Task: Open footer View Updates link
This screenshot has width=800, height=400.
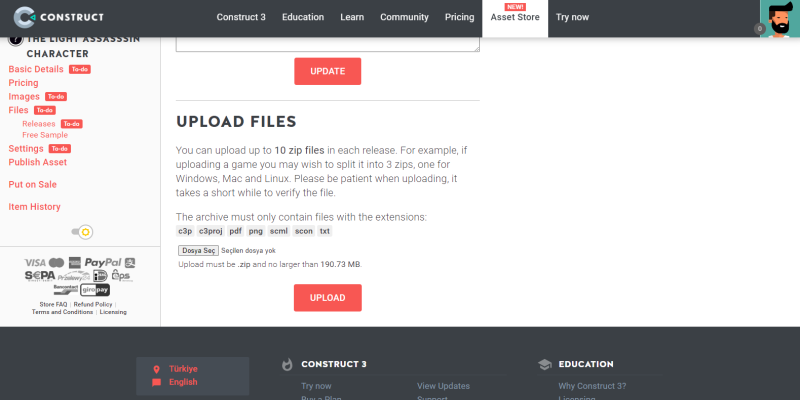Action: click(443, 386)
